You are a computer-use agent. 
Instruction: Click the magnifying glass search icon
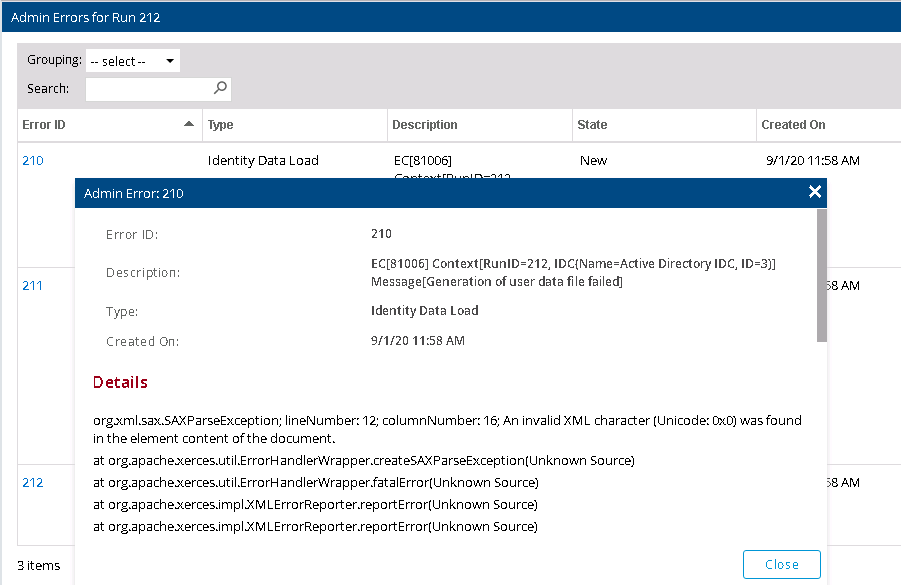point(221,88)
